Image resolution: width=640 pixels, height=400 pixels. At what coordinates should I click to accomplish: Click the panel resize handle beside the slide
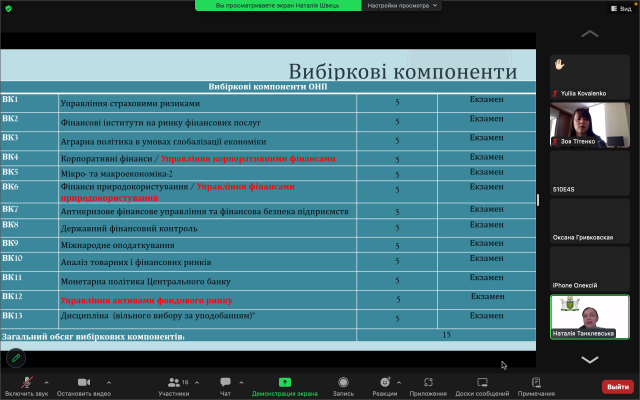pyautogui.click(x=538, y=200)
